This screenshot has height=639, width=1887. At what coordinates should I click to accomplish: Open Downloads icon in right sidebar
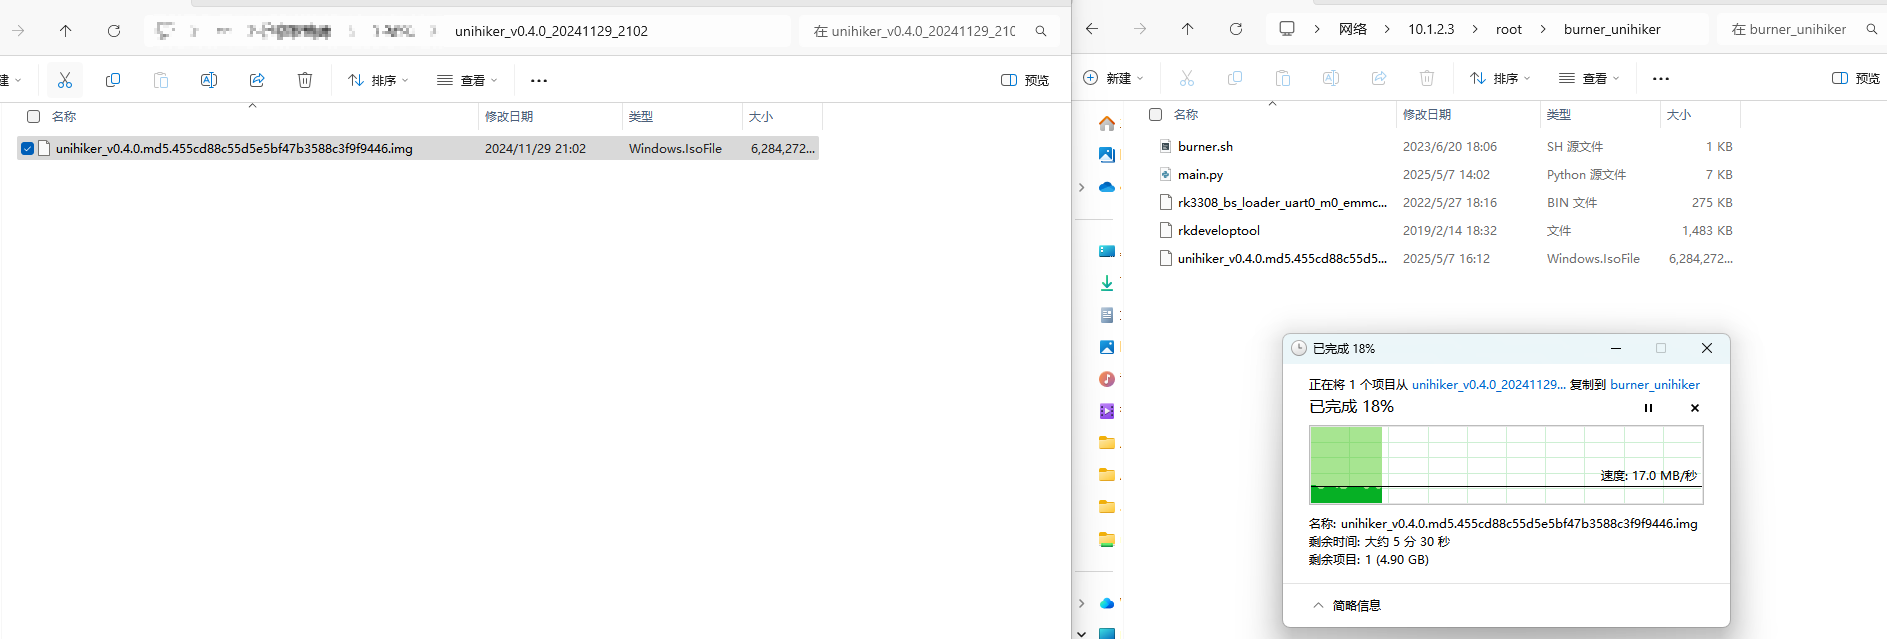1107,283
